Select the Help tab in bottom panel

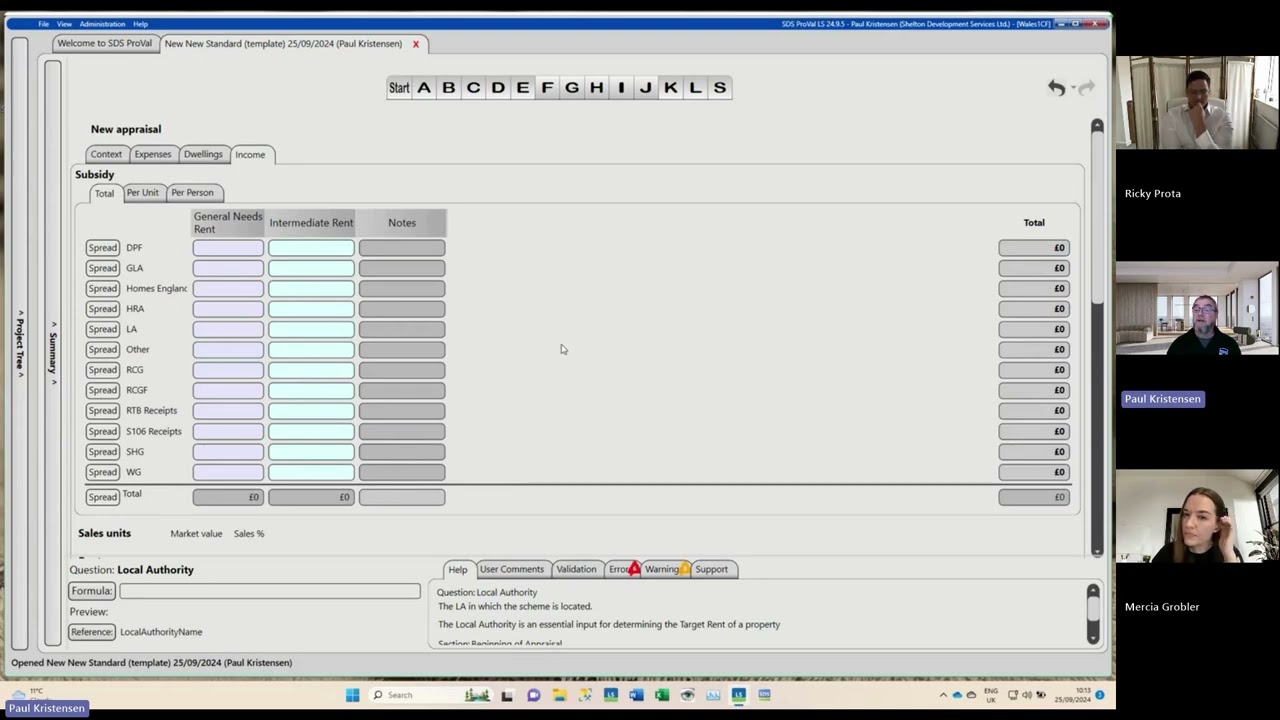click(x=457, y=570)
